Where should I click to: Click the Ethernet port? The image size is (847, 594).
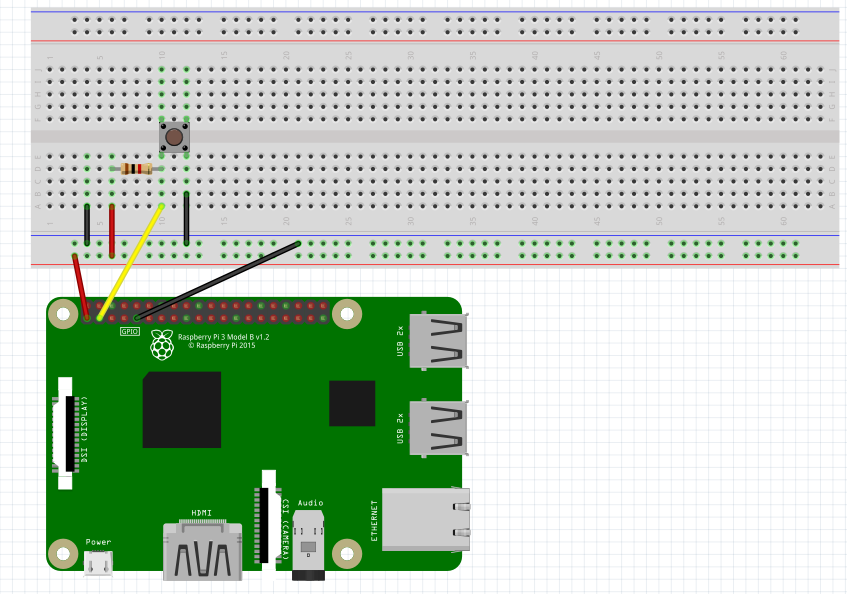pos(425,519)
